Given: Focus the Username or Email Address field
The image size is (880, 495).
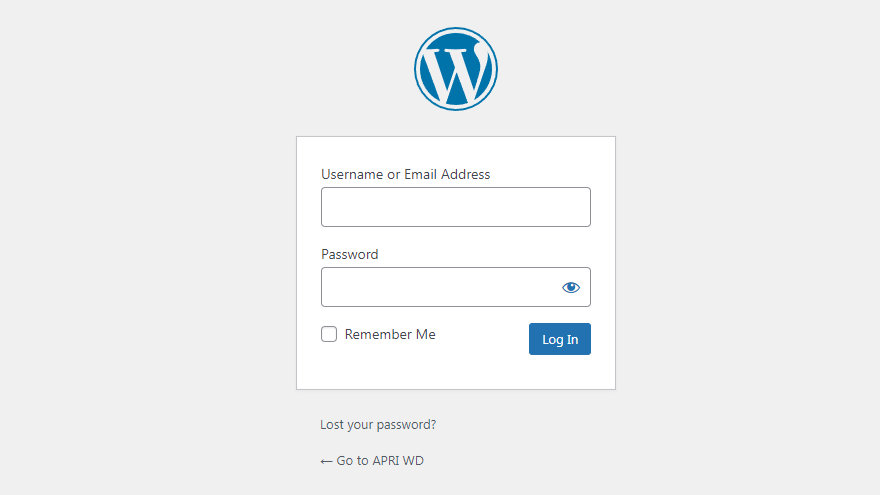Looking at the screenshot, I should (455, 207).
